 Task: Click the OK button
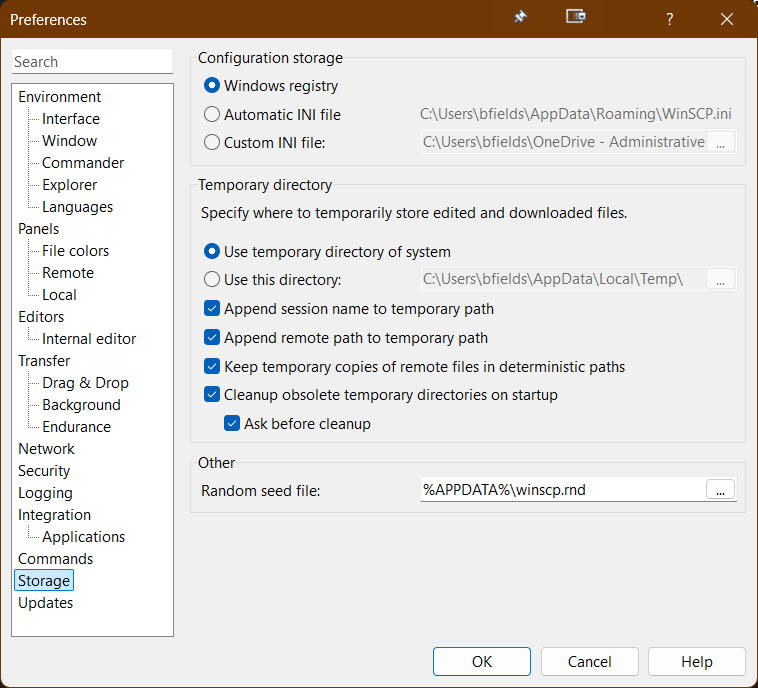(482, 662)
